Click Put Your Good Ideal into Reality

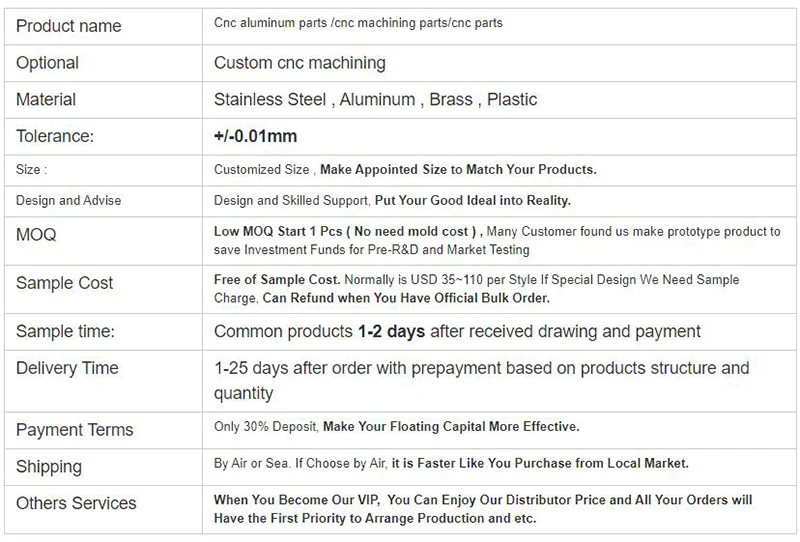pyautogui.click(x=472, y=200)
